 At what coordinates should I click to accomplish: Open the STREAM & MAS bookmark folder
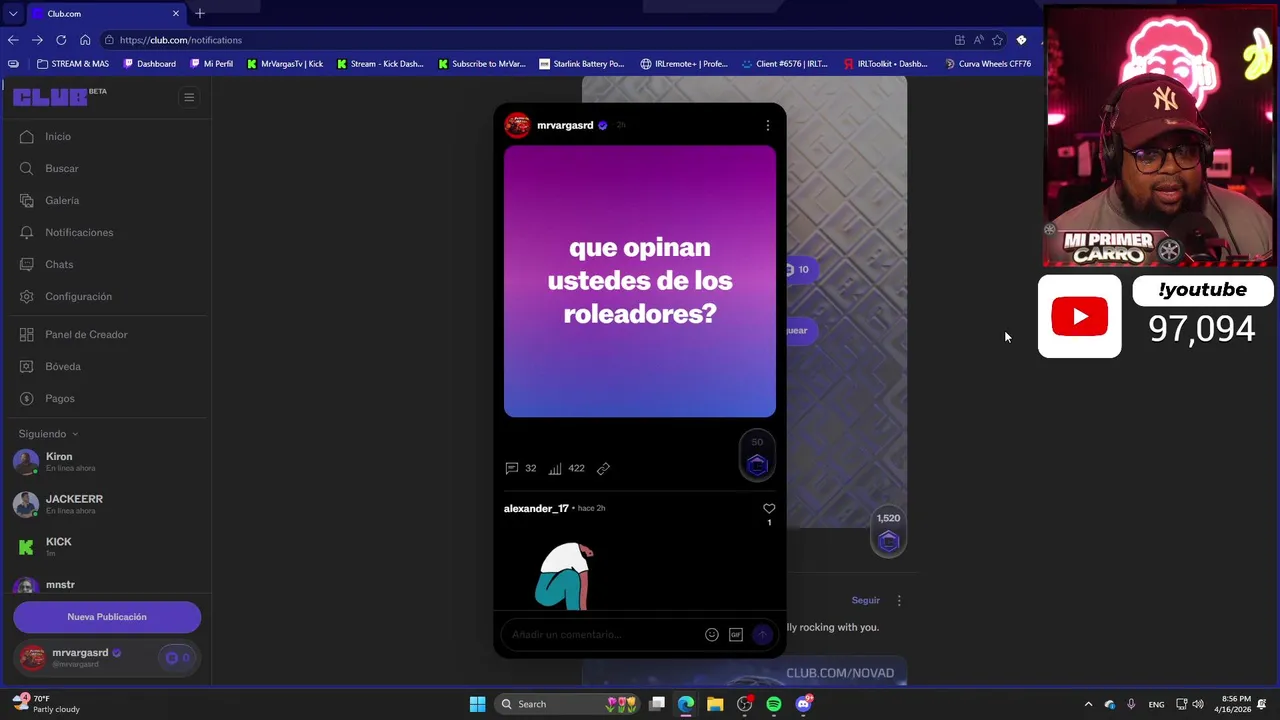click(73, 64)
